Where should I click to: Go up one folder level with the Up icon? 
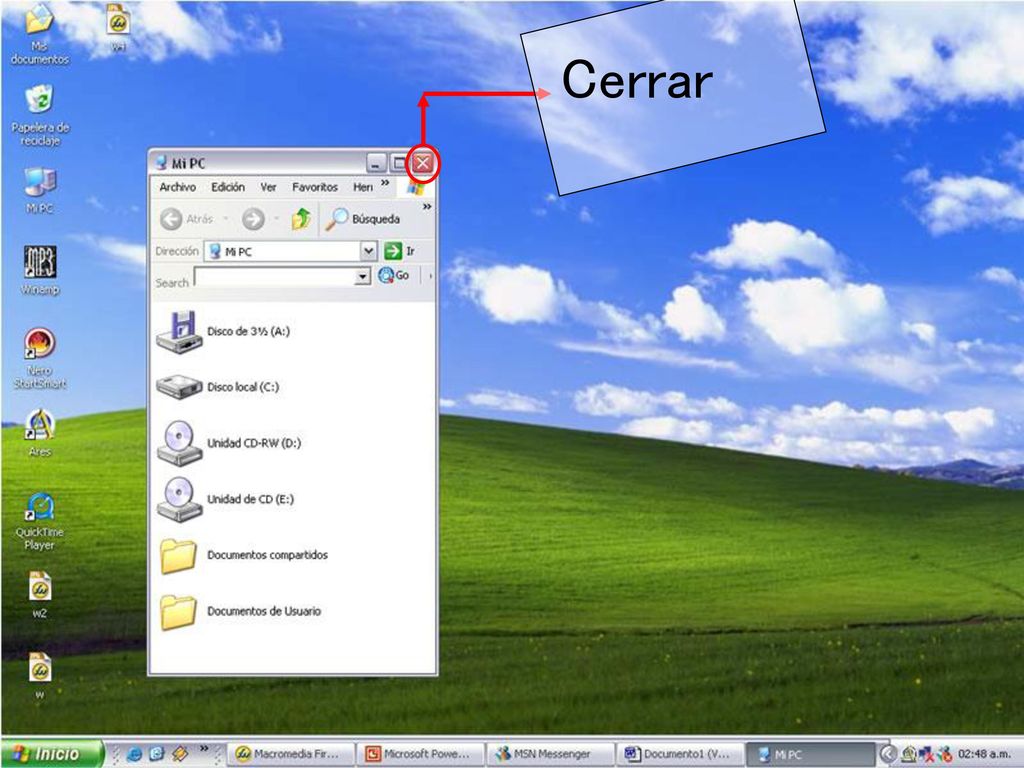[x=301, y=219]
